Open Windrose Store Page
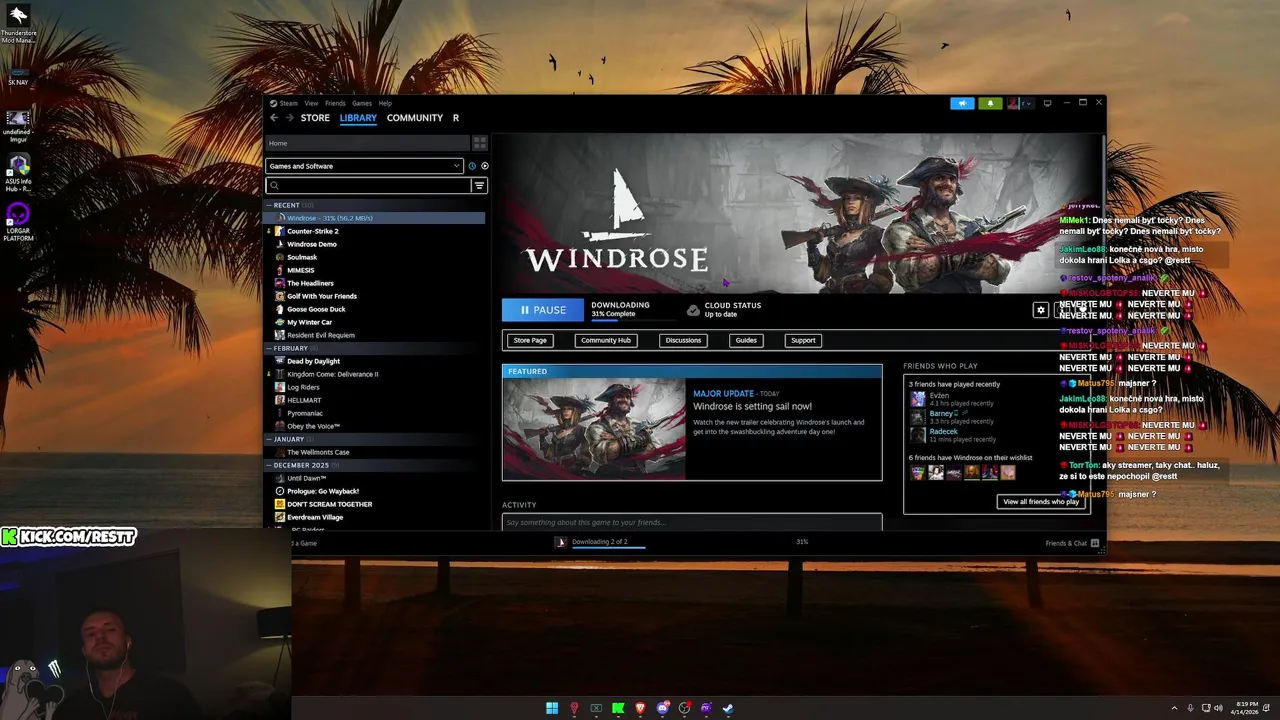The image size is (1280, 720). coord(530,340)
